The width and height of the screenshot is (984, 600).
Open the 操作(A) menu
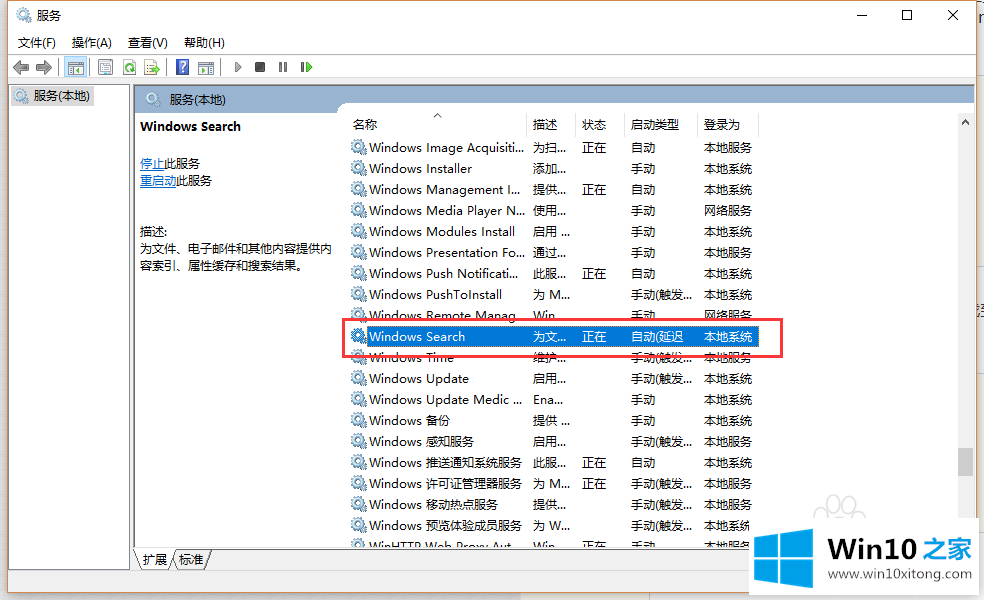(x=92, y=42)
